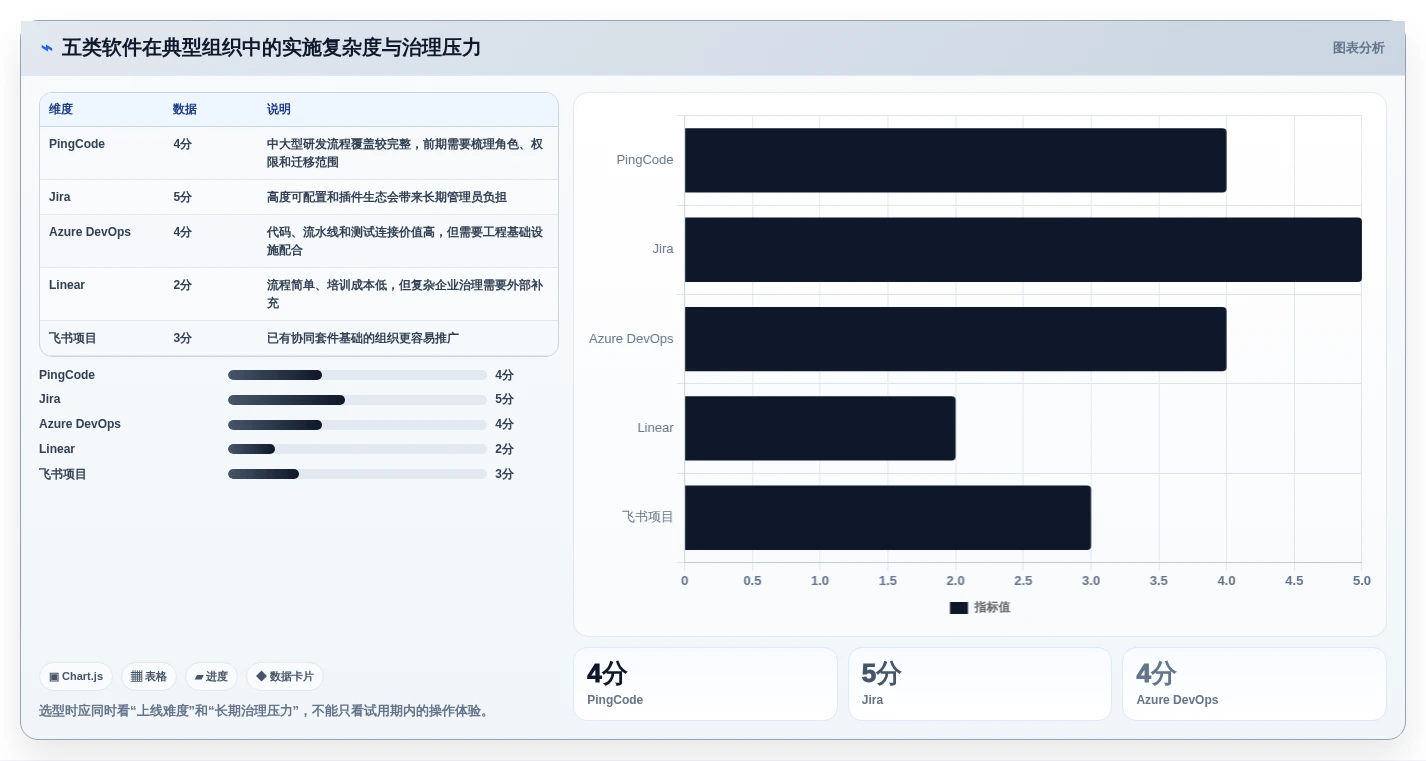Click the Jira label on the chart's y-axis
The width and height of the screenshot is (1426, 761).
(663, 249)
